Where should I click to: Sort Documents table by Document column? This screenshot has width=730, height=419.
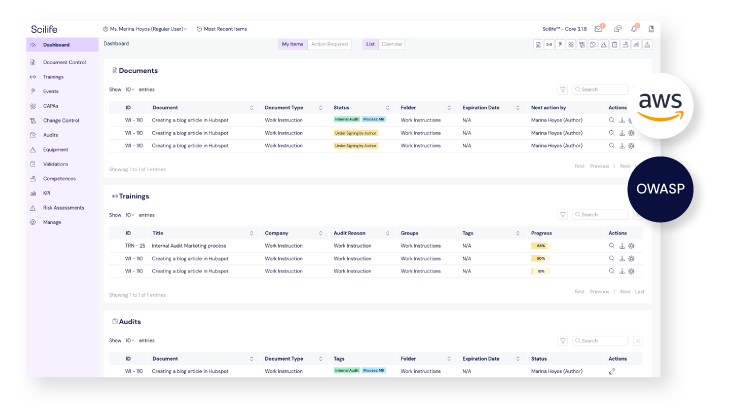[251, 108]
